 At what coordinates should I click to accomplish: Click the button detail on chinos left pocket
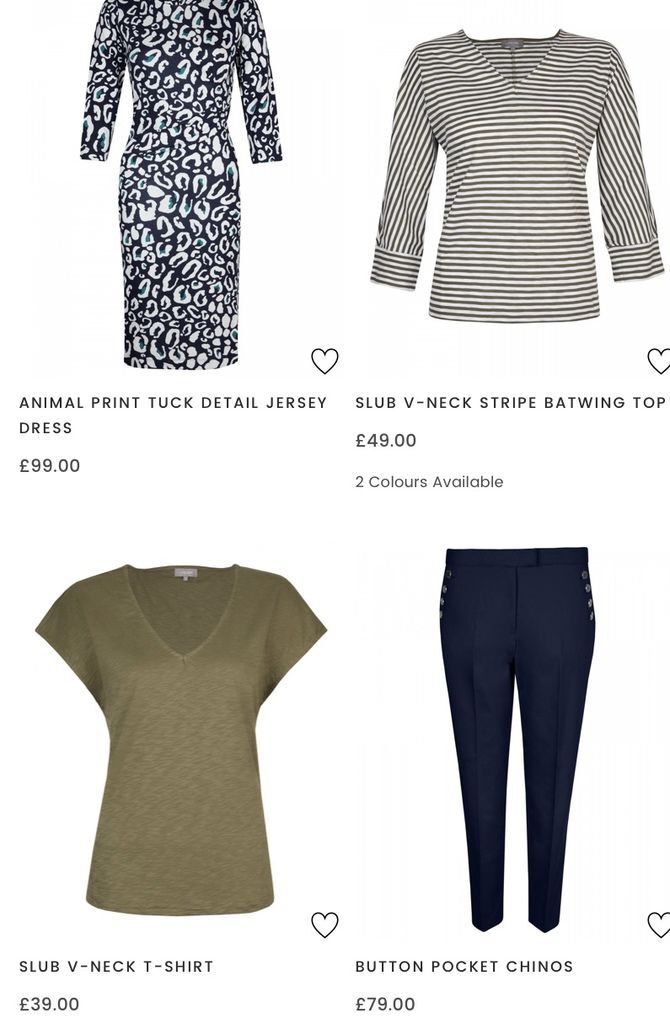click(445, 594)
